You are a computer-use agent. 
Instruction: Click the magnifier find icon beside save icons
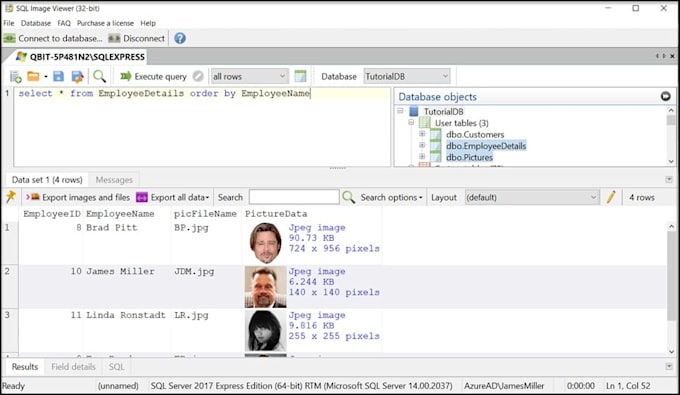[x=99, y=76]
